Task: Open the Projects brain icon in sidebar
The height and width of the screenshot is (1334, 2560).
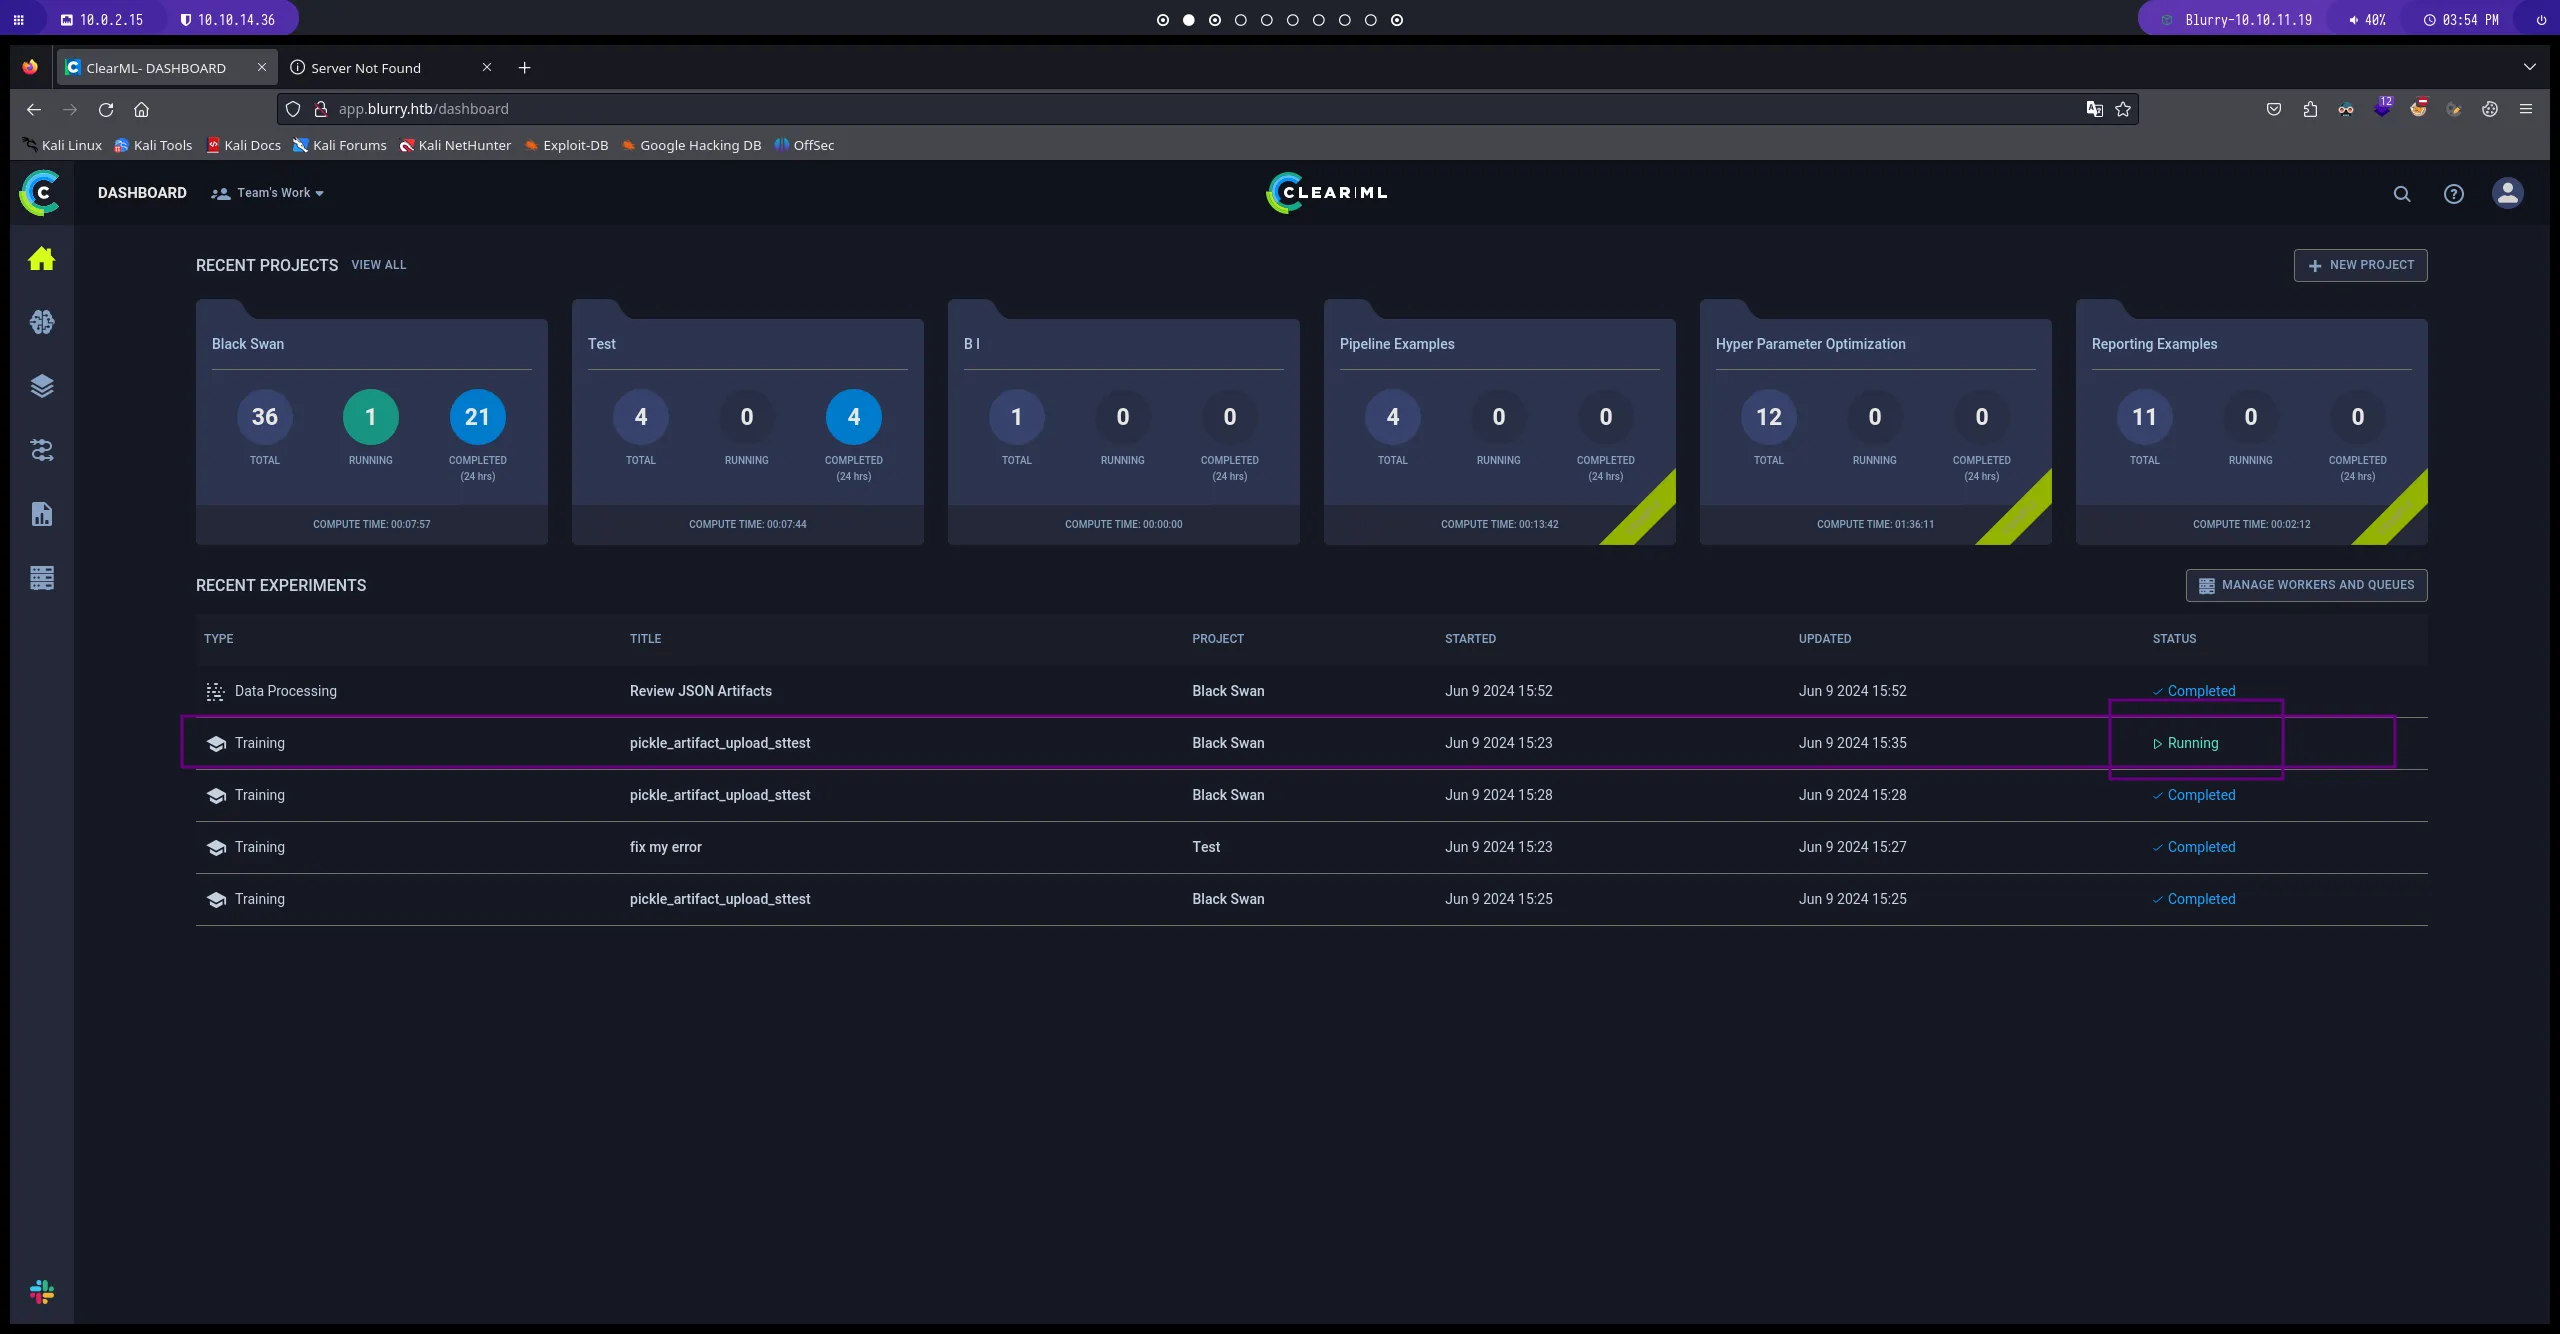Action: tap(41, 322)
